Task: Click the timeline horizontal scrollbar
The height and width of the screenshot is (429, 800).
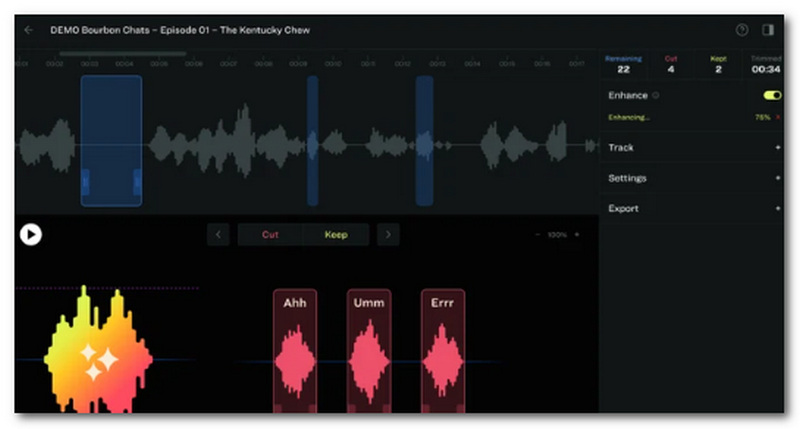Action: tap(122, 53)
